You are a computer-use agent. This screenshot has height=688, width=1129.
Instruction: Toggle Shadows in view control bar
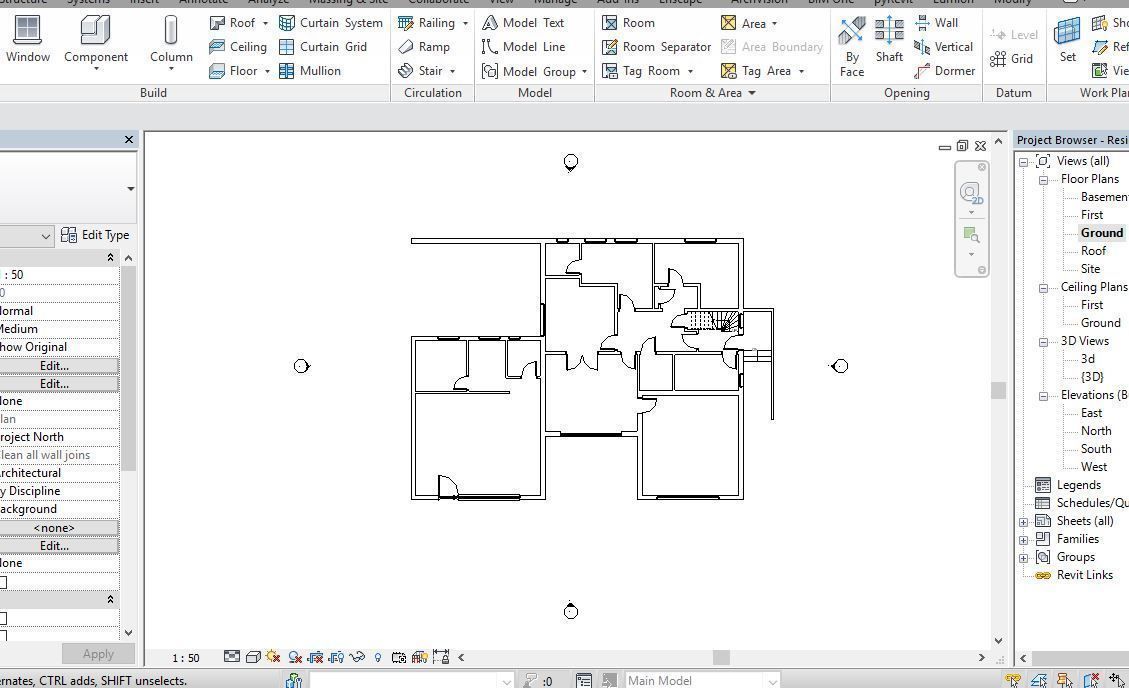pos(294,656)
